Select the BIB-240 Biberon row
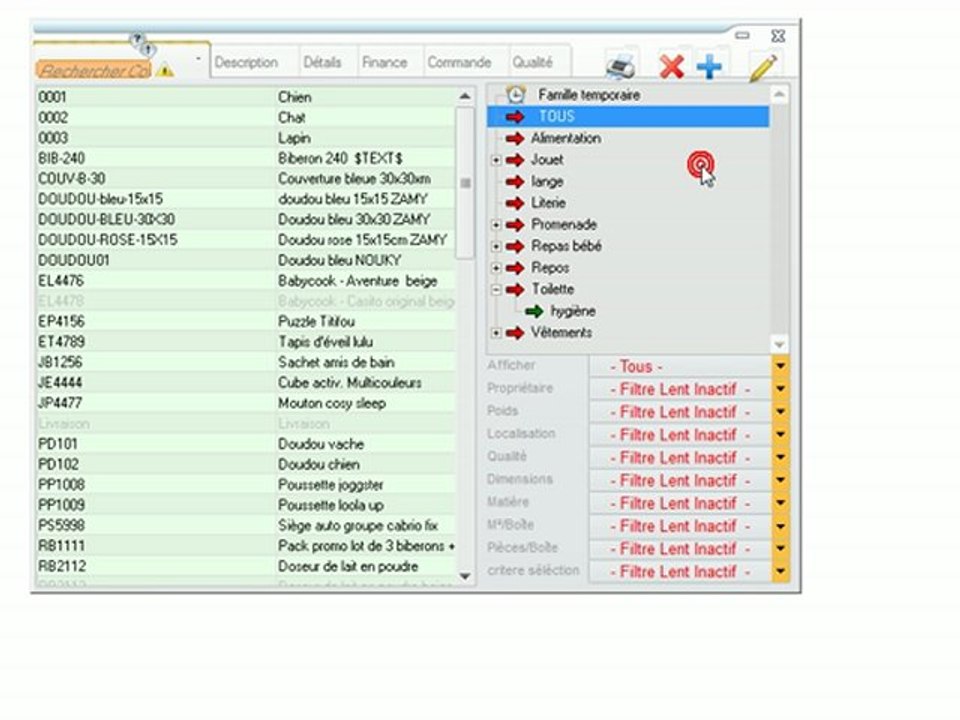The image size is (960, 720). pos(245,159)
